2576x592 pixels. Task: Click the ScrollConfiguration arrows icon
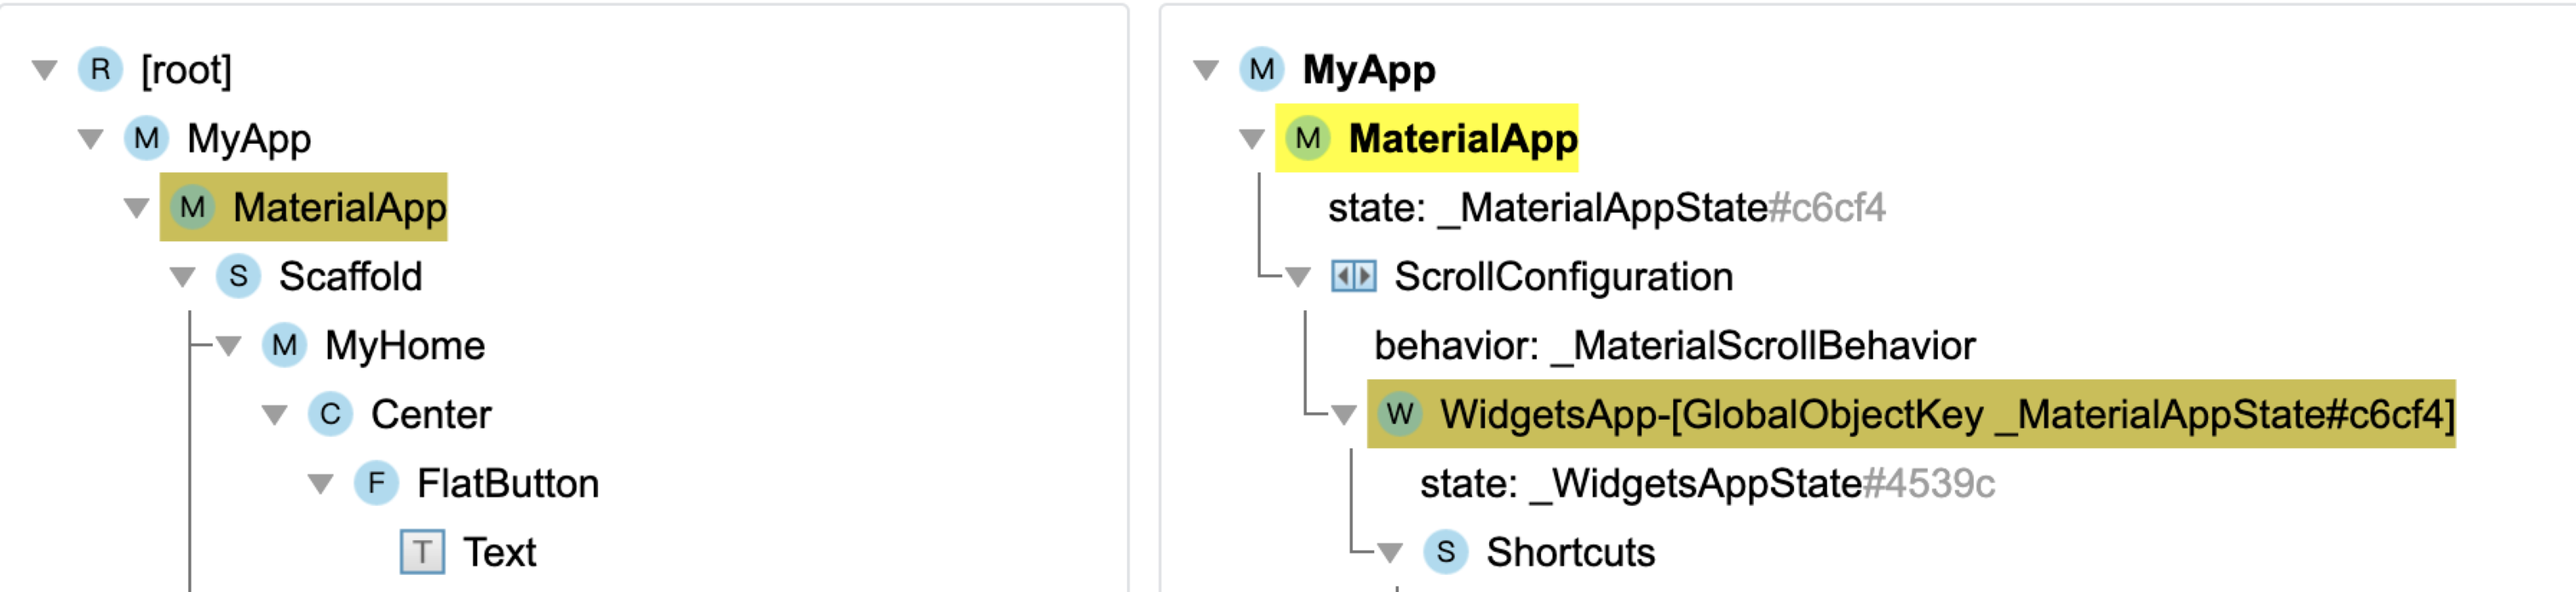[1353, 277]
